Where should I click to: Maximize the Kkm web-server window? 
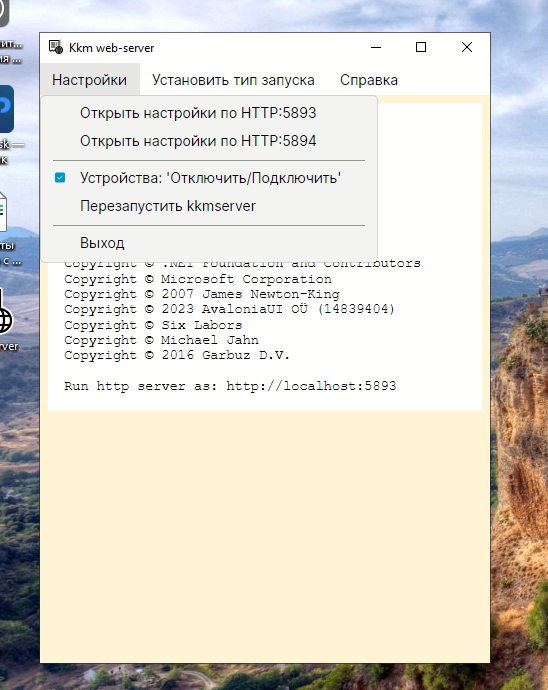(421, 47)
